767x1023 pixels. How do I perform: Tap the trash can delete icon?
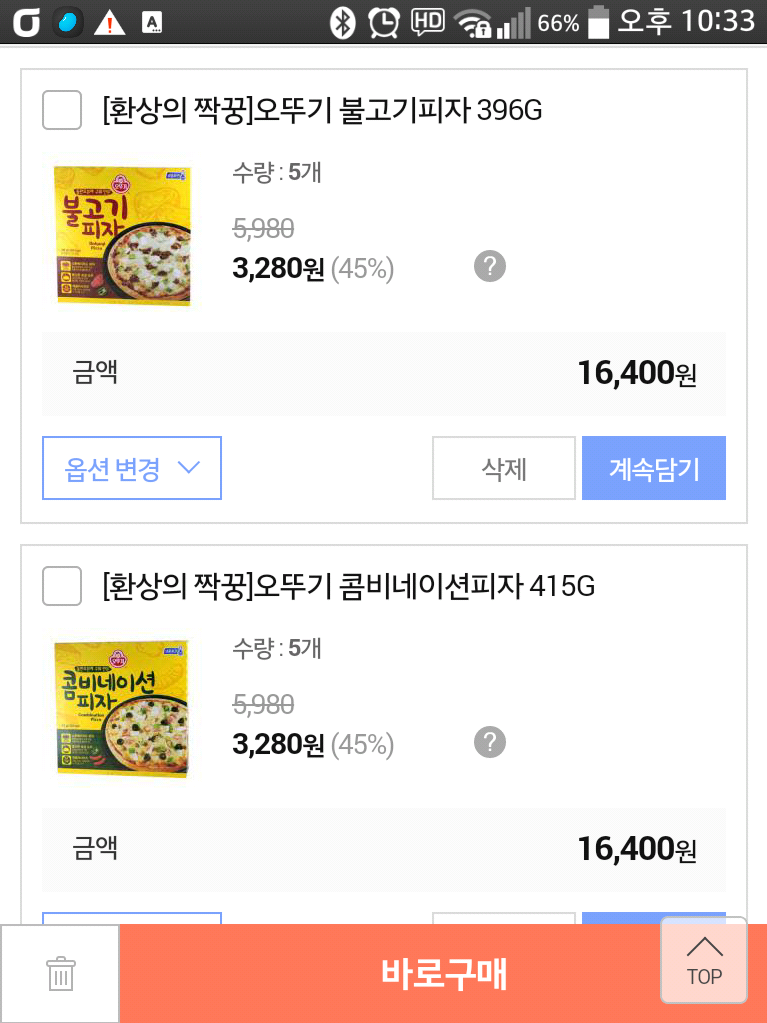coord(60,973)
